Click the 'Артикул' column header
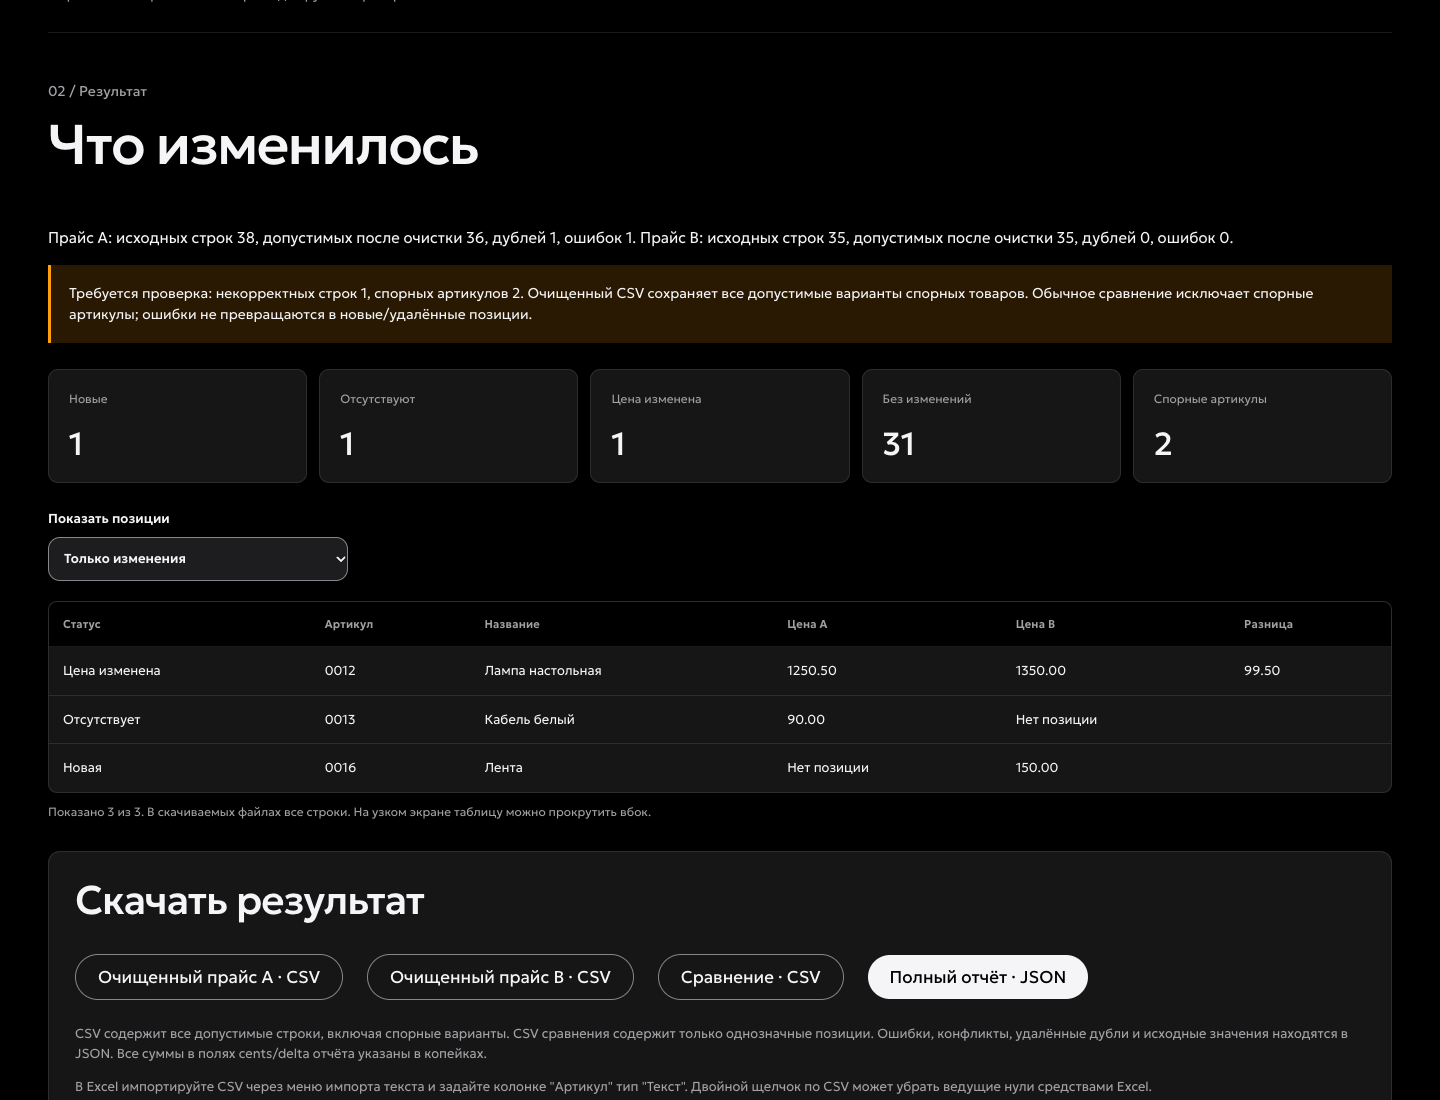This screenshot has height=1100, width=1440. [x=349, y=624]
